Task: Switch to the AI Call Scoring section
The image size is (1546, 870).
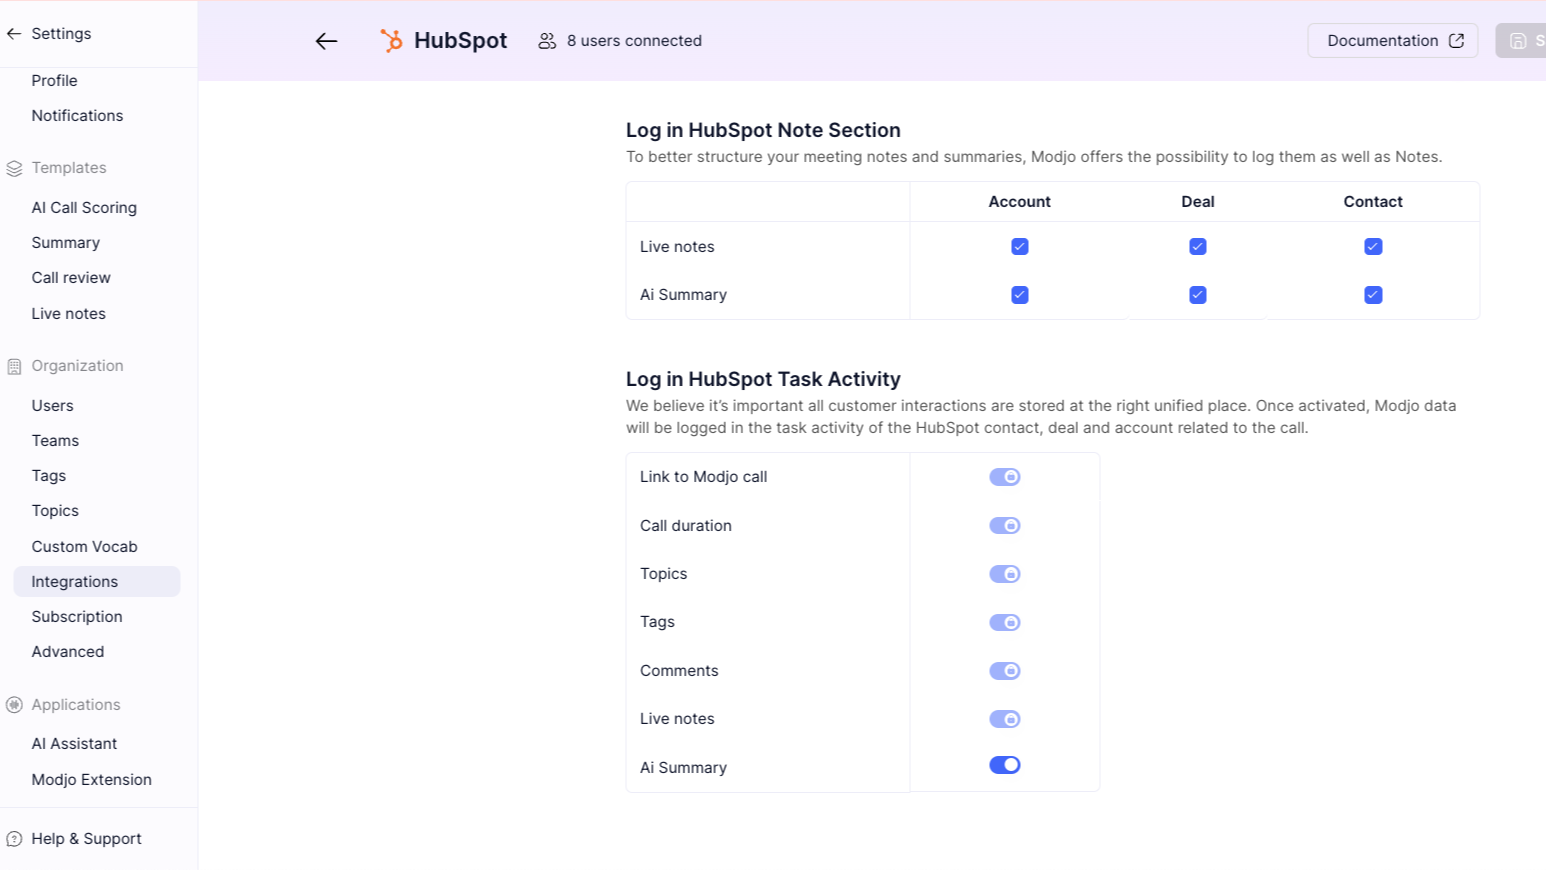Action: point(84,207)
